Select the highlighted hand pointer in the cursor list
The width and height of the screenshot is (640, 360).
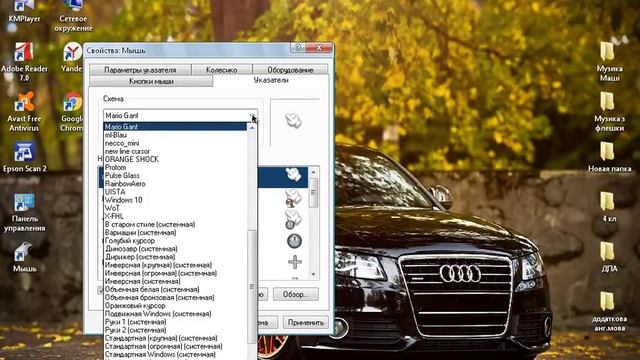pos(293,175)
